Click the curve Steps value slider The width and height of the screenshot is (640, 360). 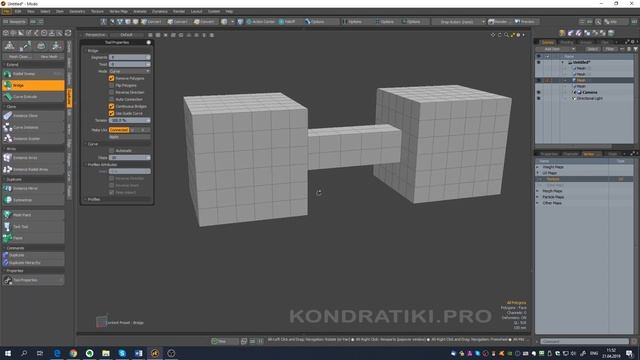(129, 158)
